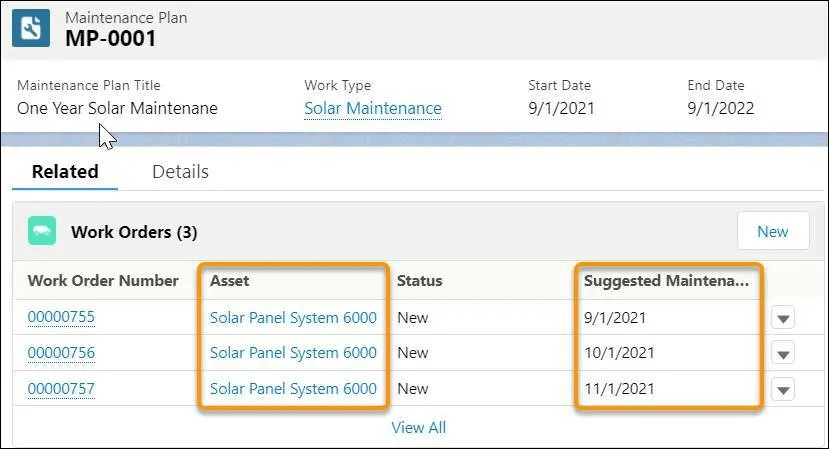The width and height of the screenshot is (829, 449).
Task: Open row actions dropdown for work order 00000755
Action: pos(783,319)
